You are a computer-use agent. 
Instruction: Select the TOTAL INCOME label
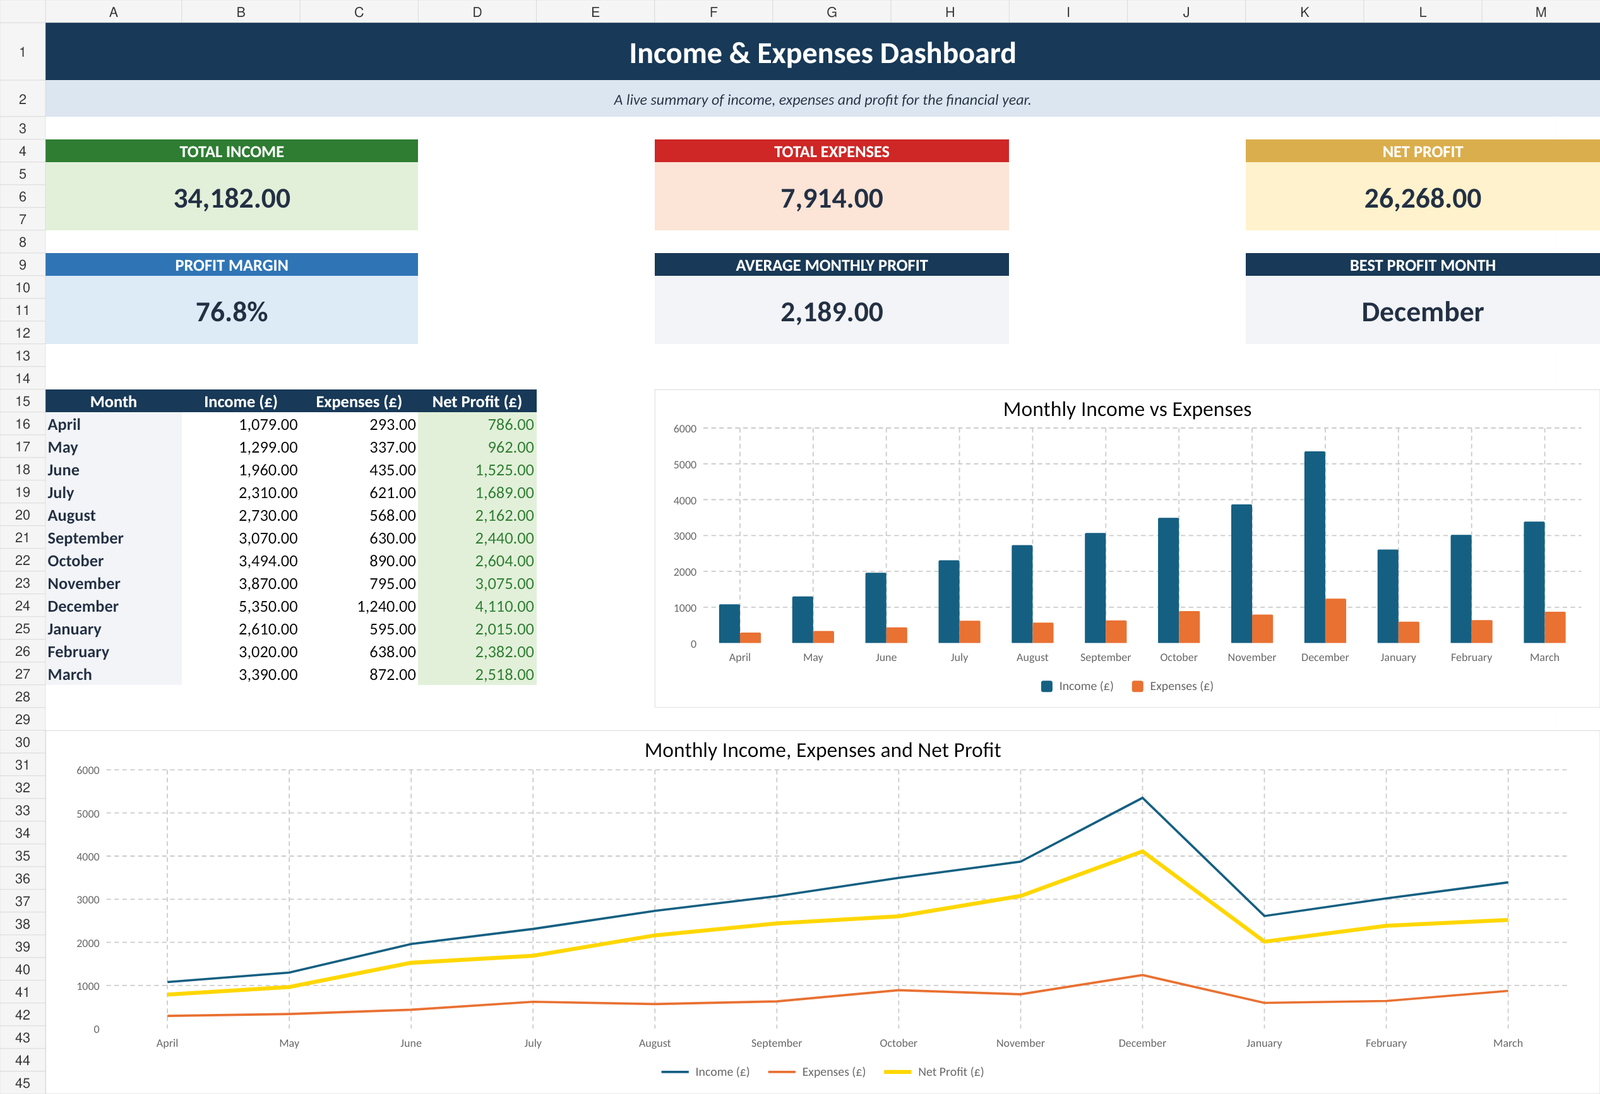coord(232,151)
